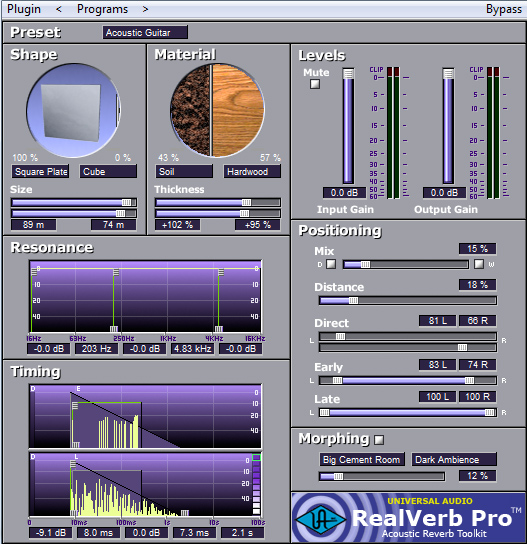Screen dimensions: 527x544
Task: Click the Direct right pan slider handle
Action: tap(462, 347)
